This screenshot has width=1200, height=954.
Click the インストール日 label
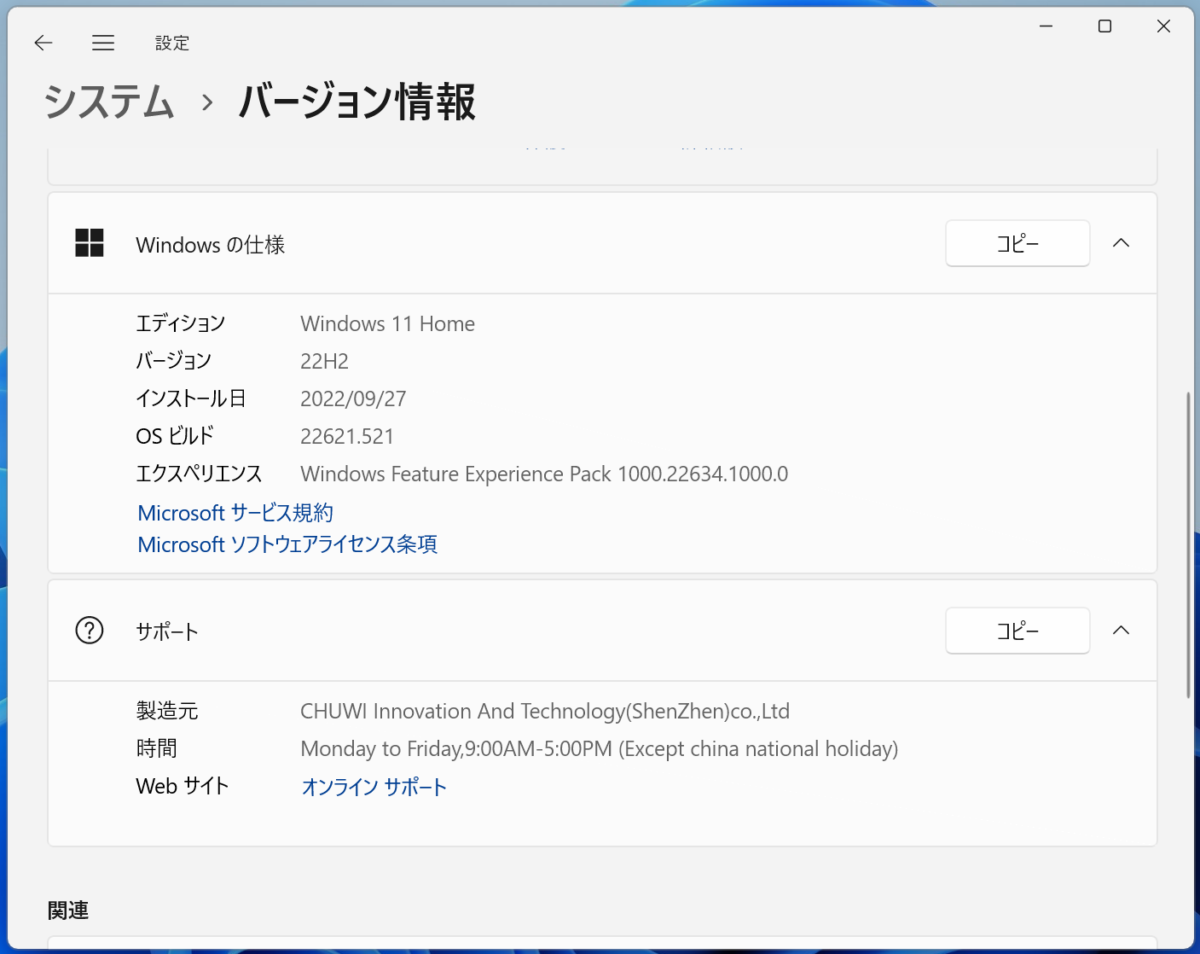(x=191, y=399)
